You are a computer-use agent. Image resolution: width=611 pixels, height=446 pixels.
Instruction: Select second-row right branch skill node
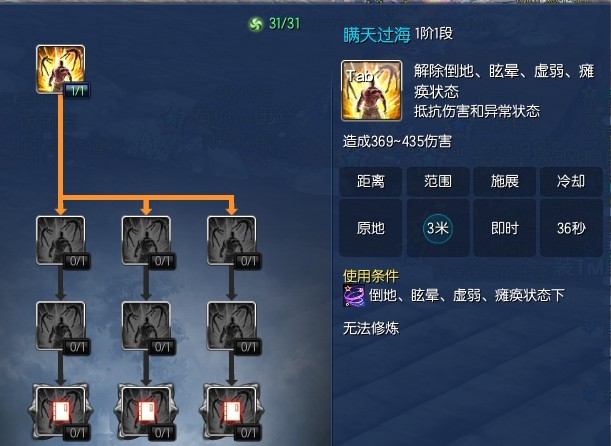[x=232, y=326]
